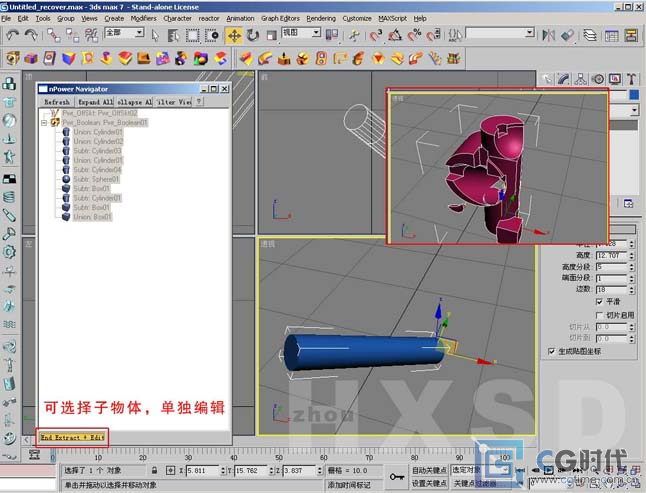This screenshot has height=493, width=646.
Task: Click the selection lock toggle icon
Action: [154, 470]
